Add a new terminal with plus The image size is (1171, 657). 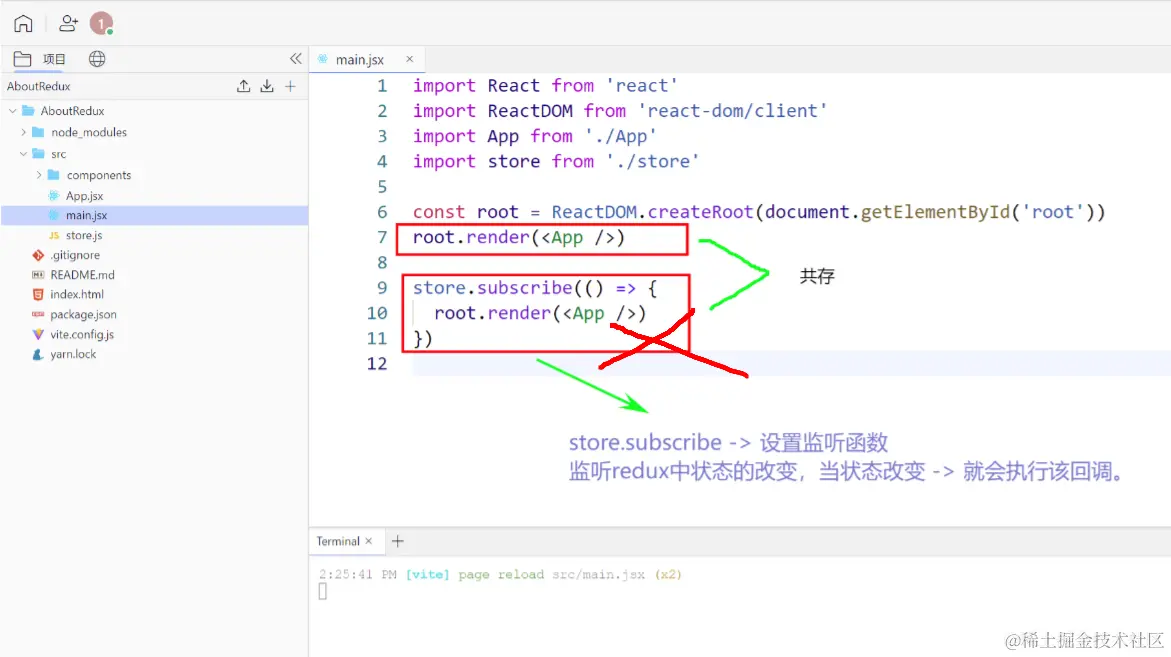(398, 541)
